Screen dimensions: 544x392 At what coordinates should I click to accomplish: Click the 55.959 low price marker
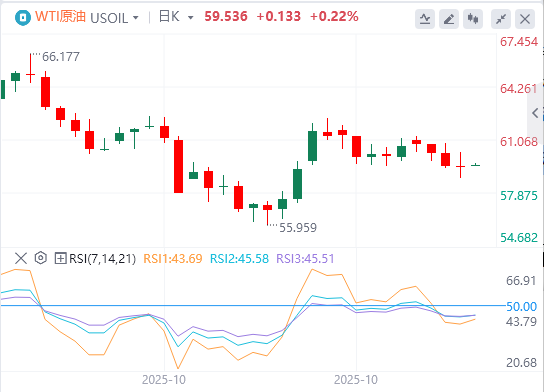(x=298, y=228)
